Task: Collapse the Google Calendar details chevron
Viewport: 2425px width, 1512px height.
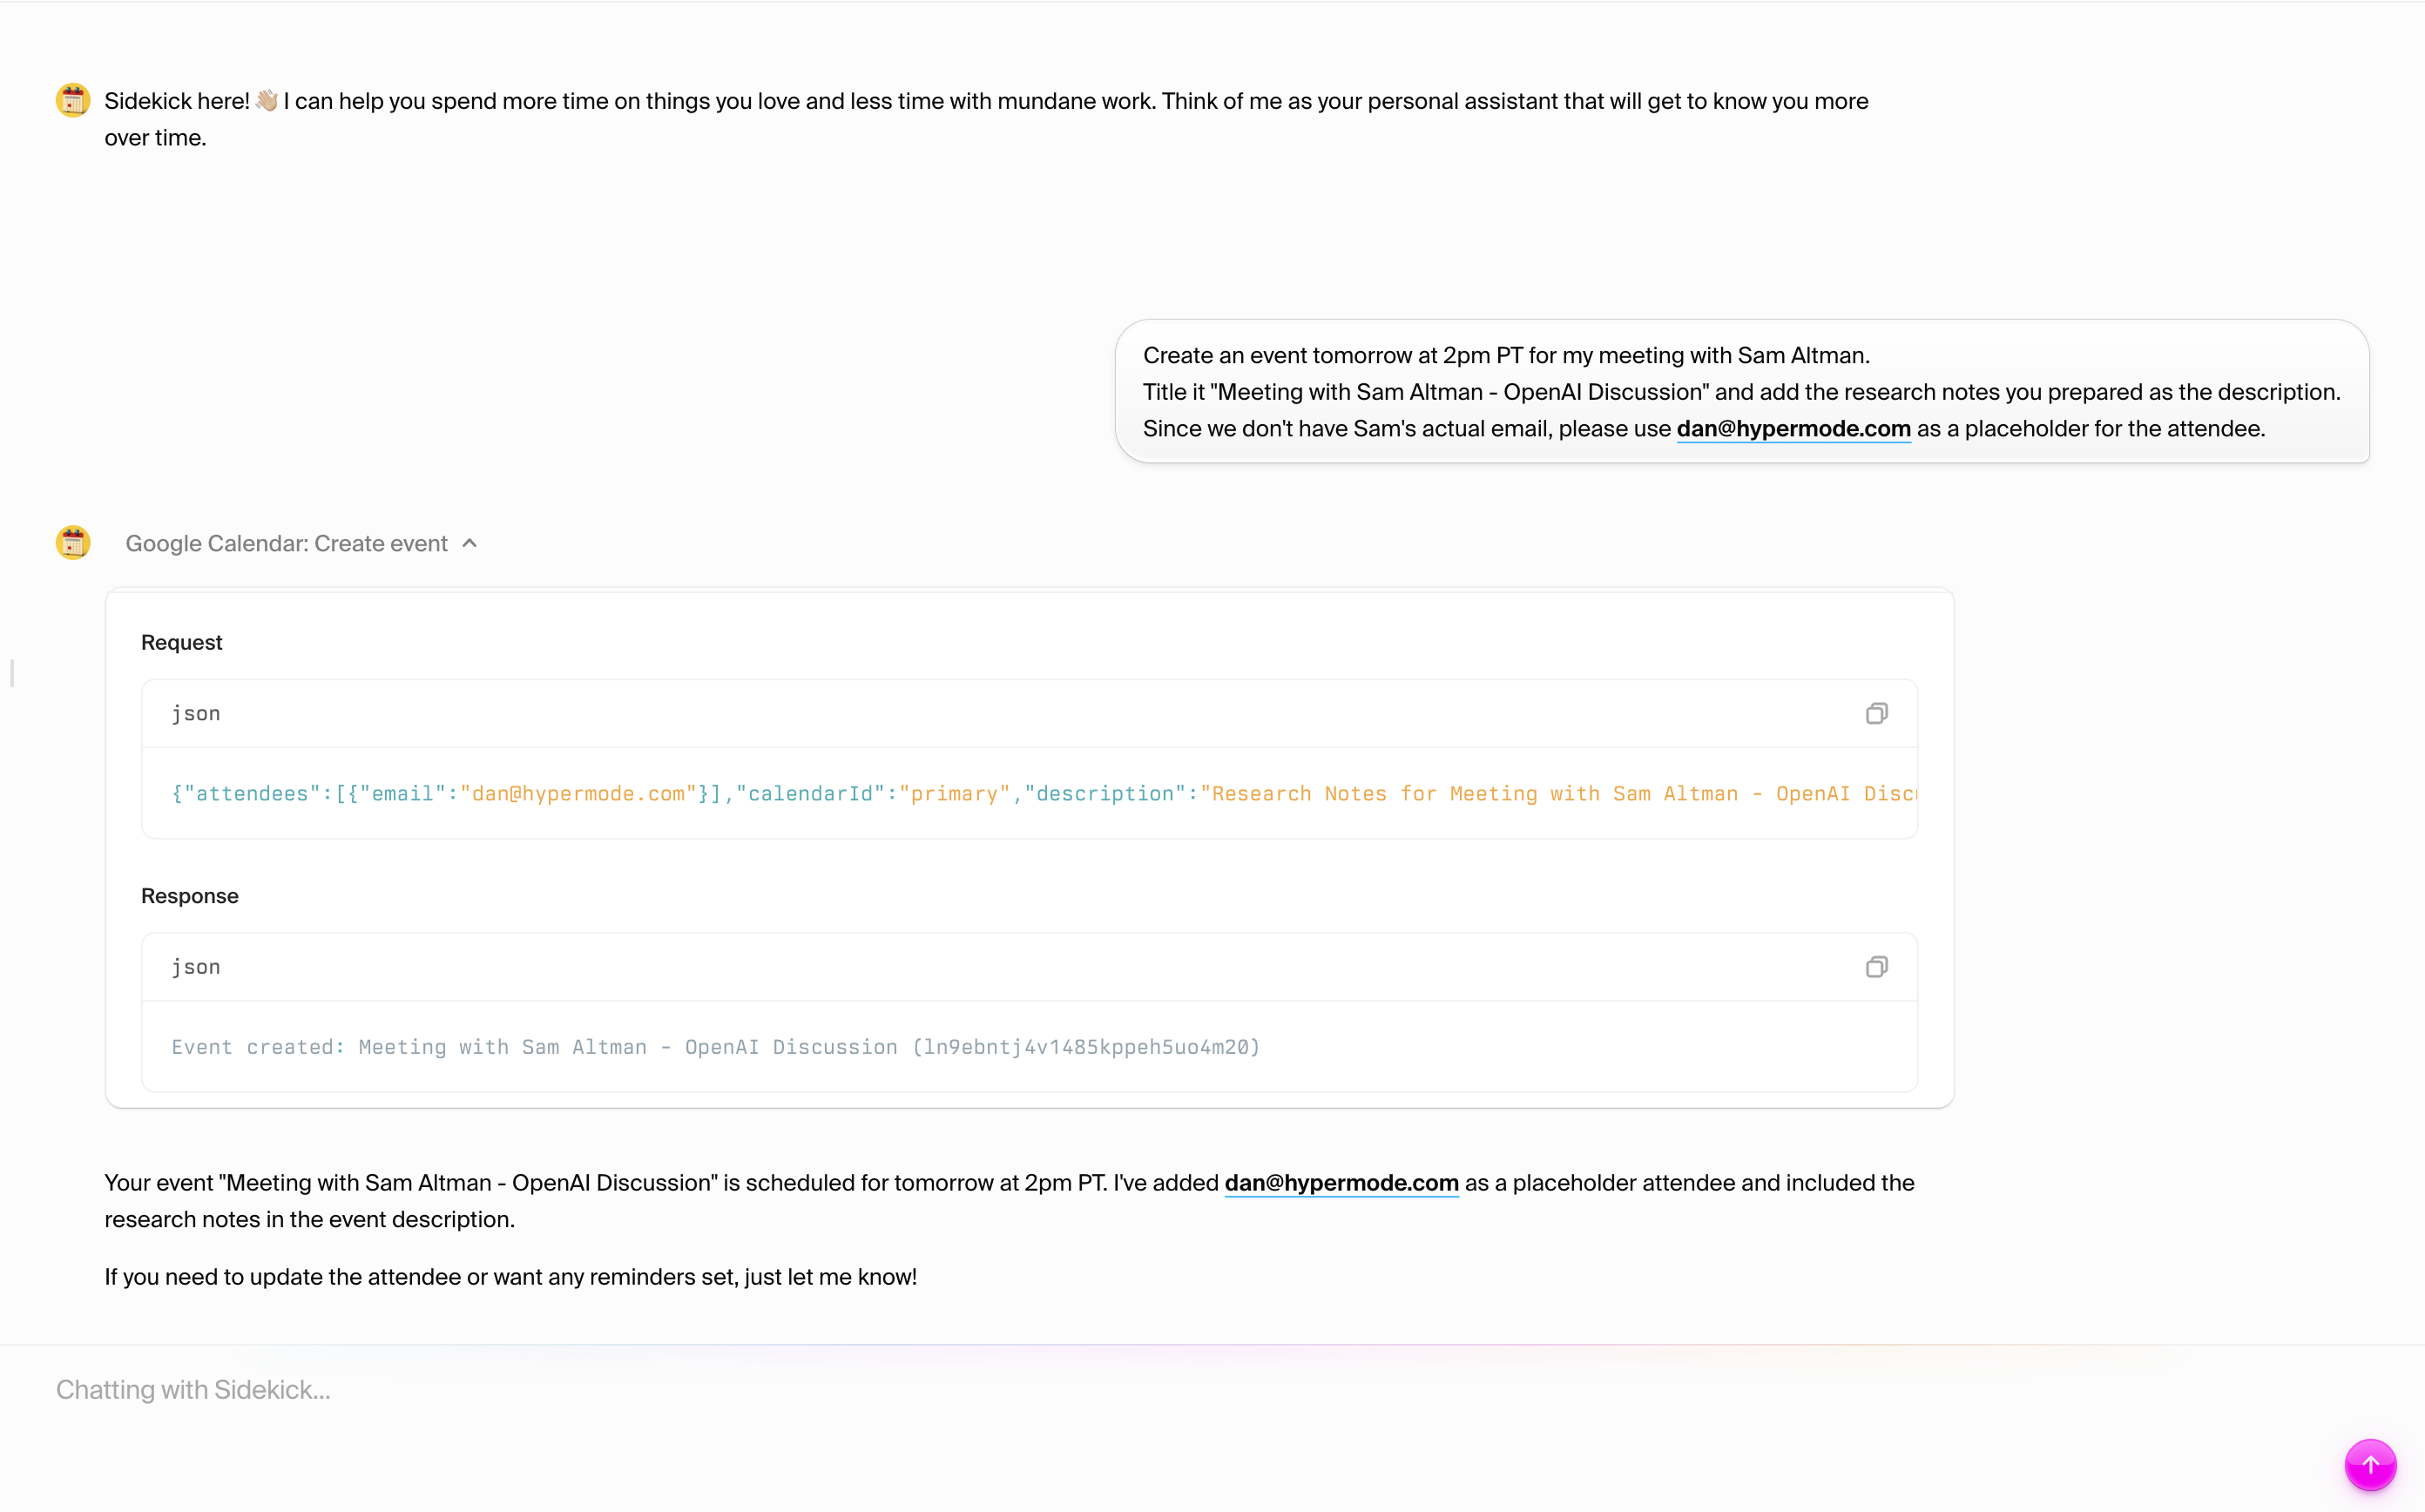Action: click(470, 543)
